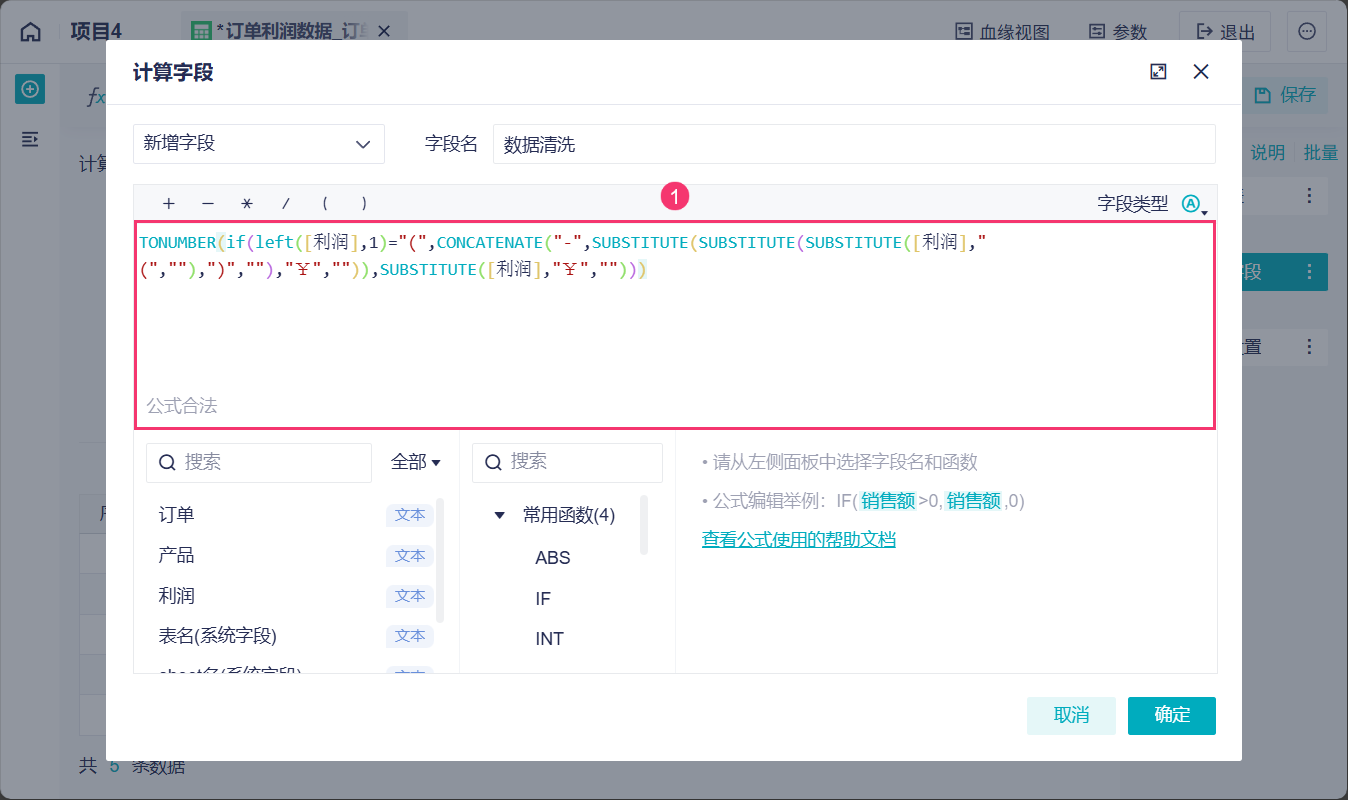Viewport: 1348px width, 800px height.
Task: Click the 保存 save button
Action: [x=1285, y=95]
